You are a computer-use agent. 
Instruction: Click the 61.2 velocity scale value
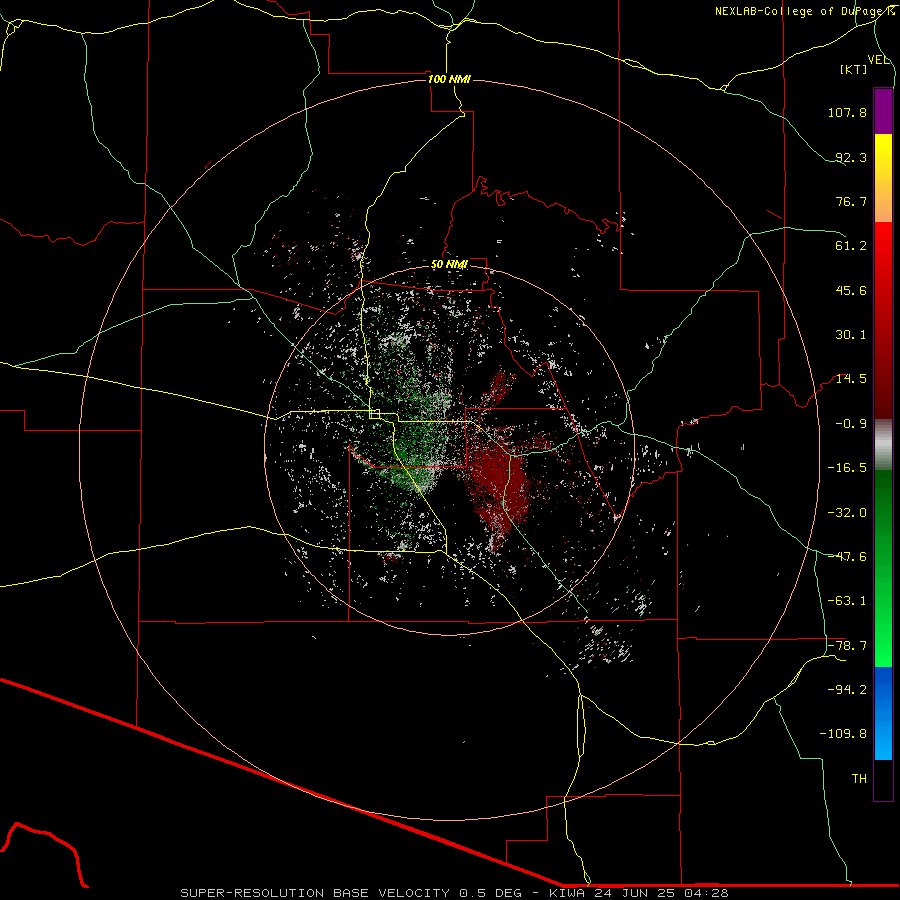point(851,246)
